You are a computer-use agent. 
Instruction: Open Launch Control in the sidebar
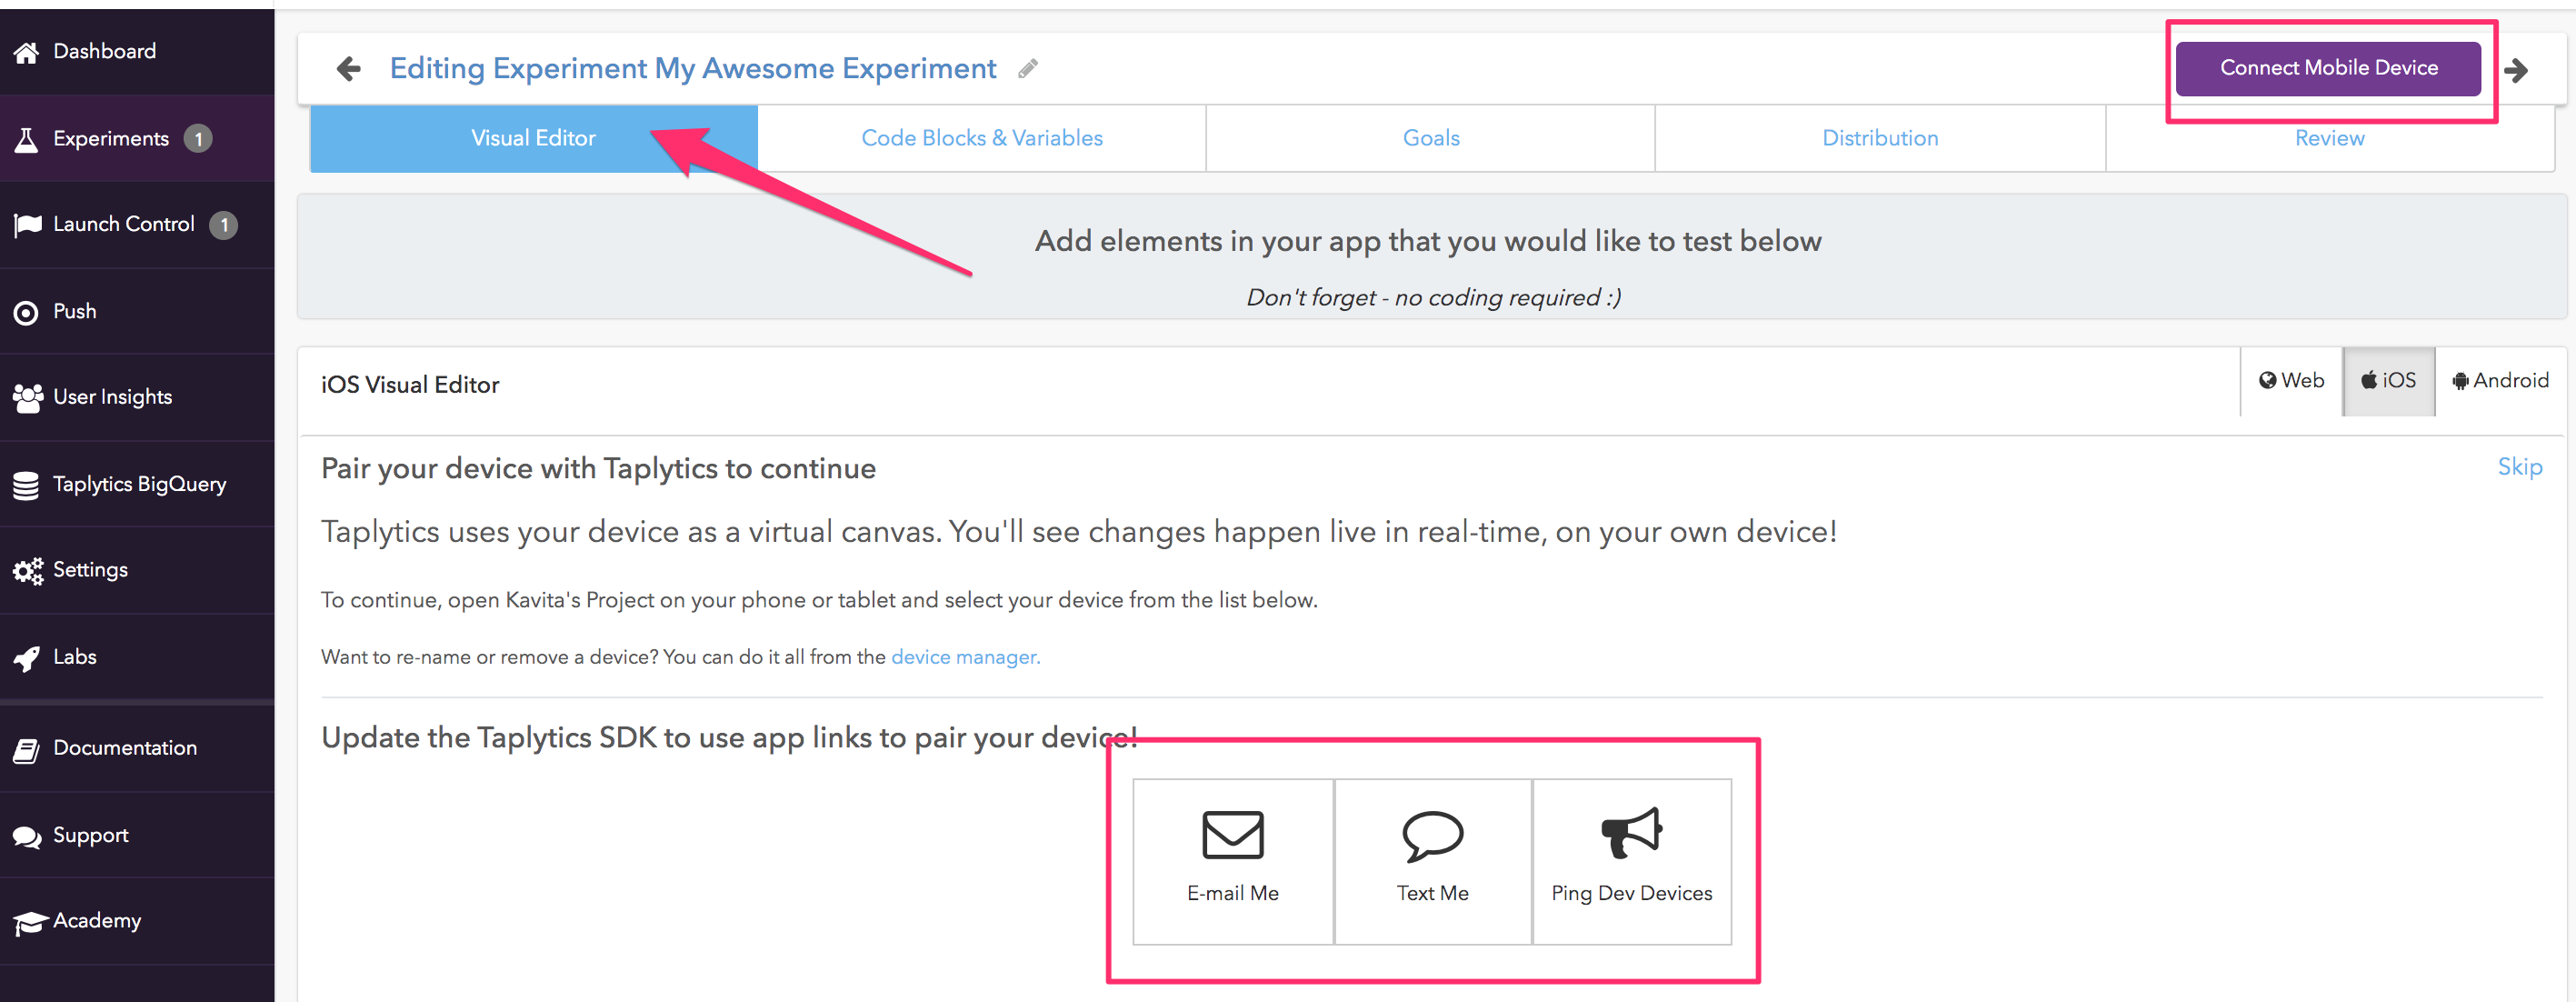[123, 225]
